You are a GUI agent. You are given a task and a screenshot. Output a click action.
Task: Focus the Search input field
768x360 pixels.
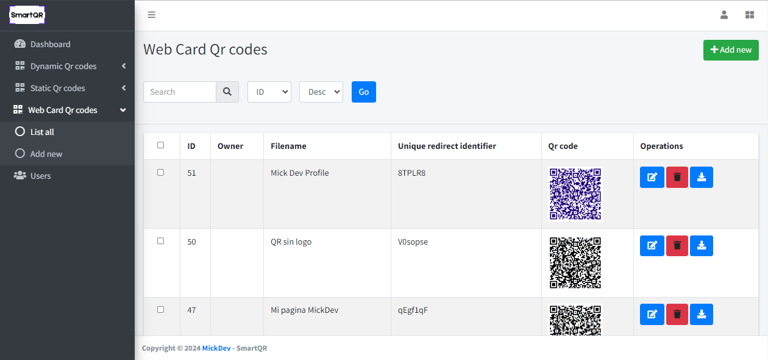click(180, 92)
